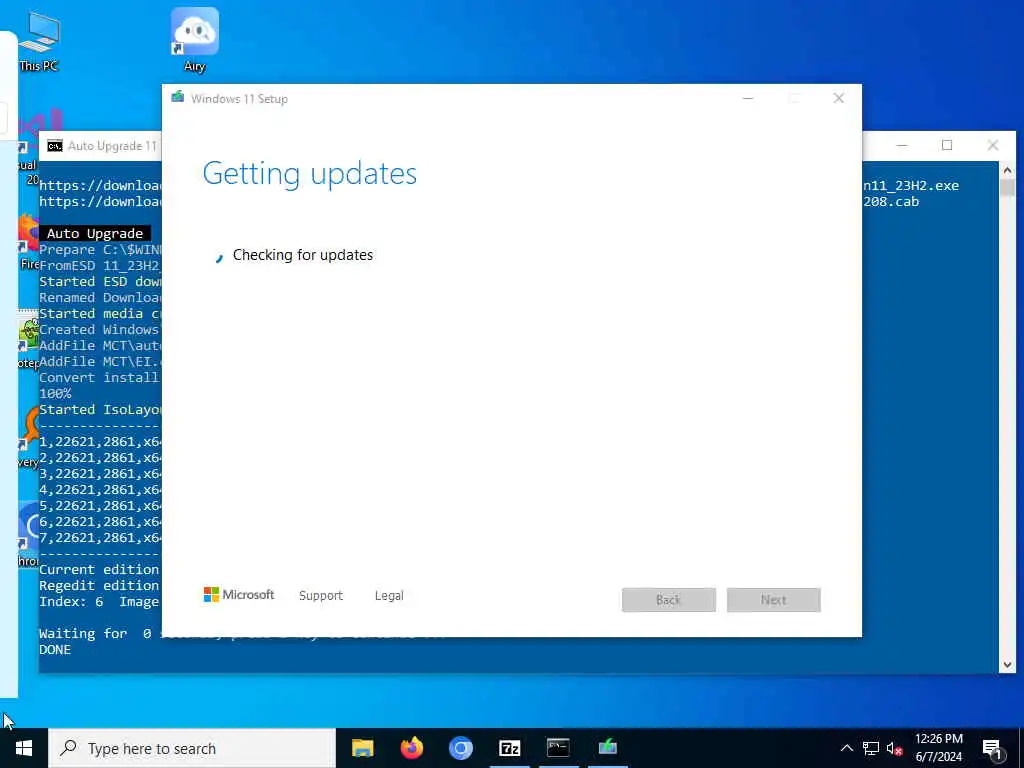This screenshot has height=768, width=1024.
Task: Switch to the command prompt taskbar icon
Action: click(x=558, y=748)
